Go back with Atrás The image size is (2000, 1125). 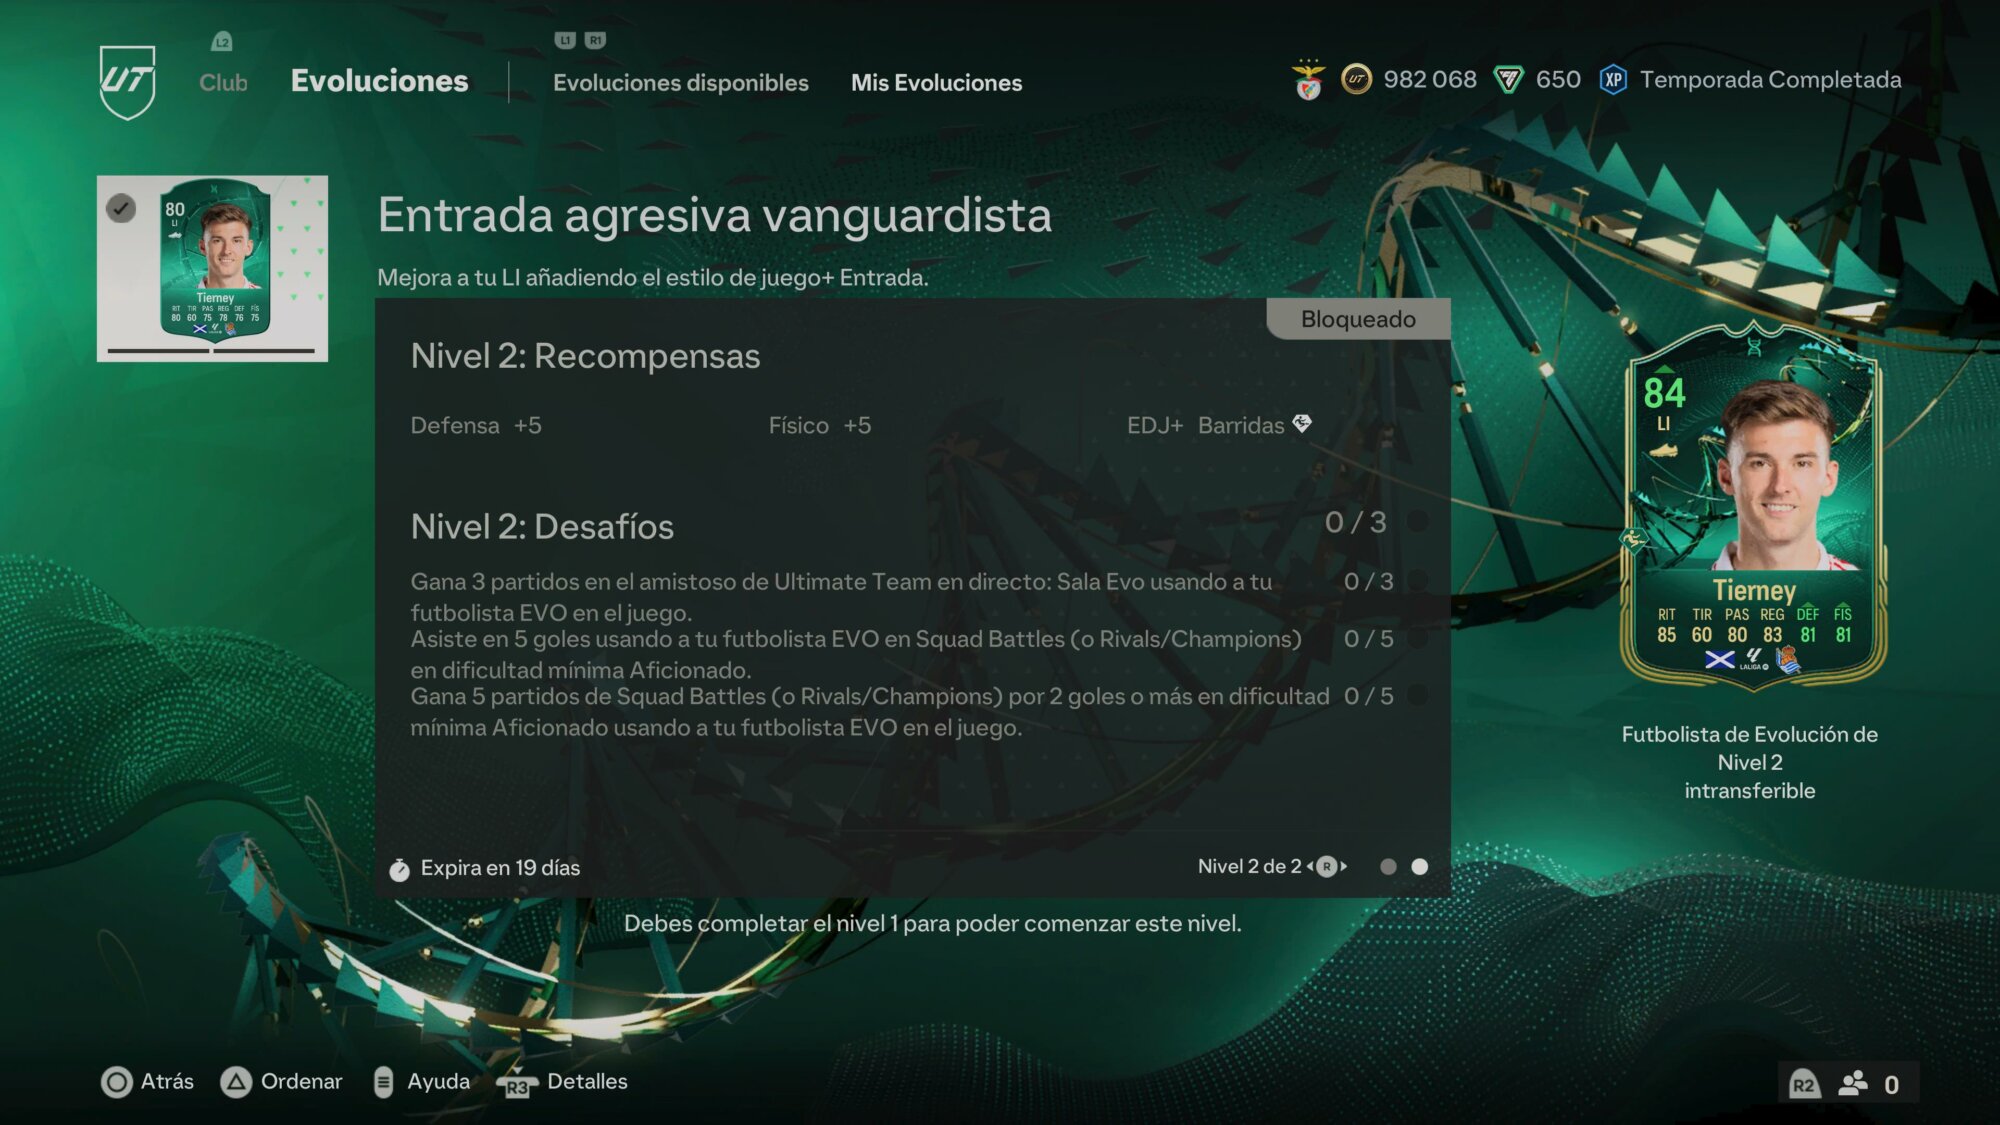pyautogui.click(x=167, y=1081)
